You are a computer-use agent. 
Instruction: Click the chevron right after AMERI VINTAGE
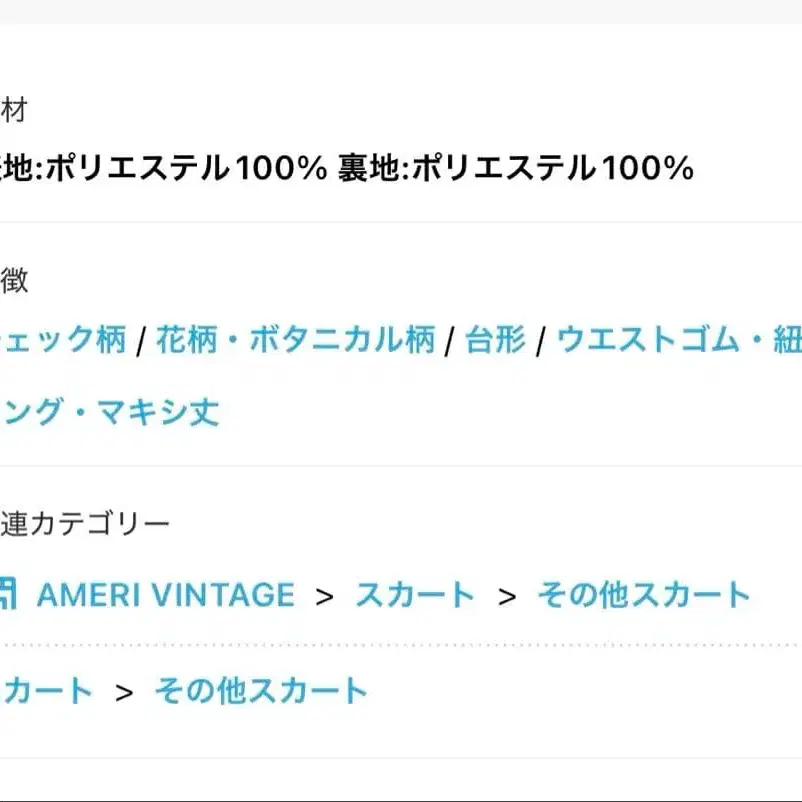324,597
